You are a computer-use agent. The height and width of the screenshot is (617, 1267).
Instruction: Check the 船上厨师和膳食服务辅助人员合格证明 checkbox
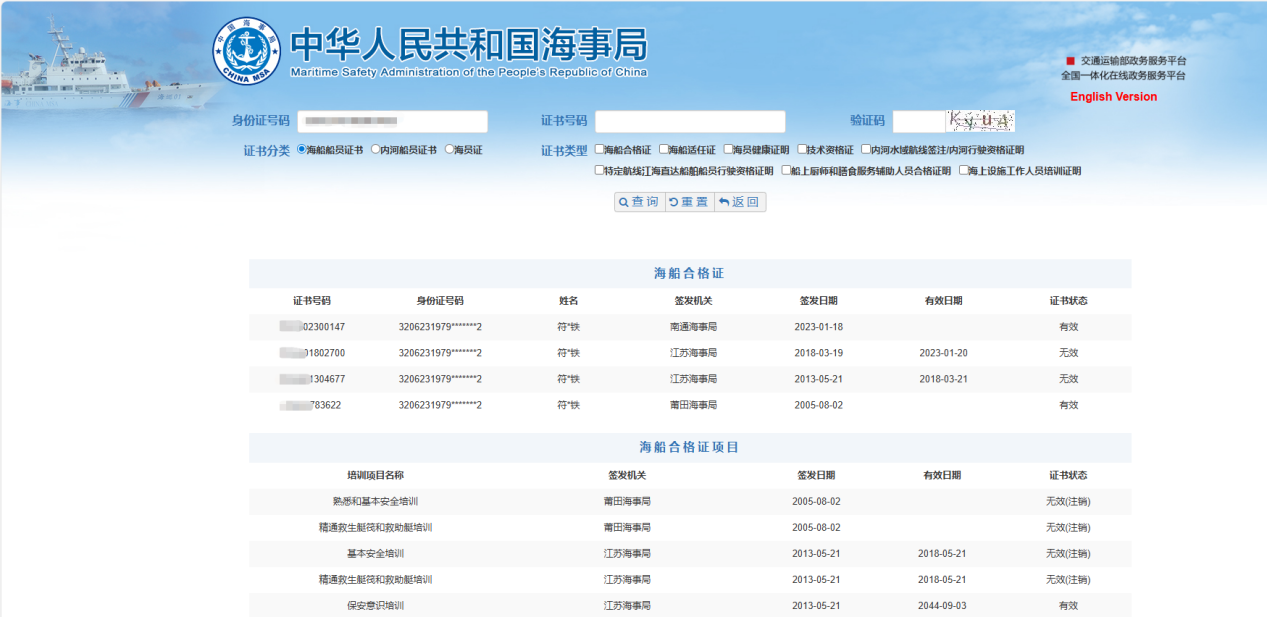(786, 171)
